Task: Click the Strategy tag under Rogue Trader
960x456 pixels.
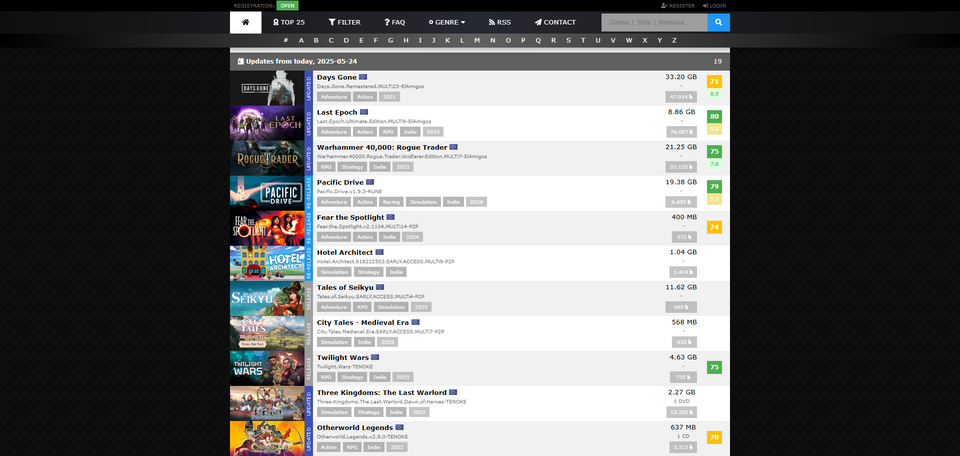Action: point(351,167)
